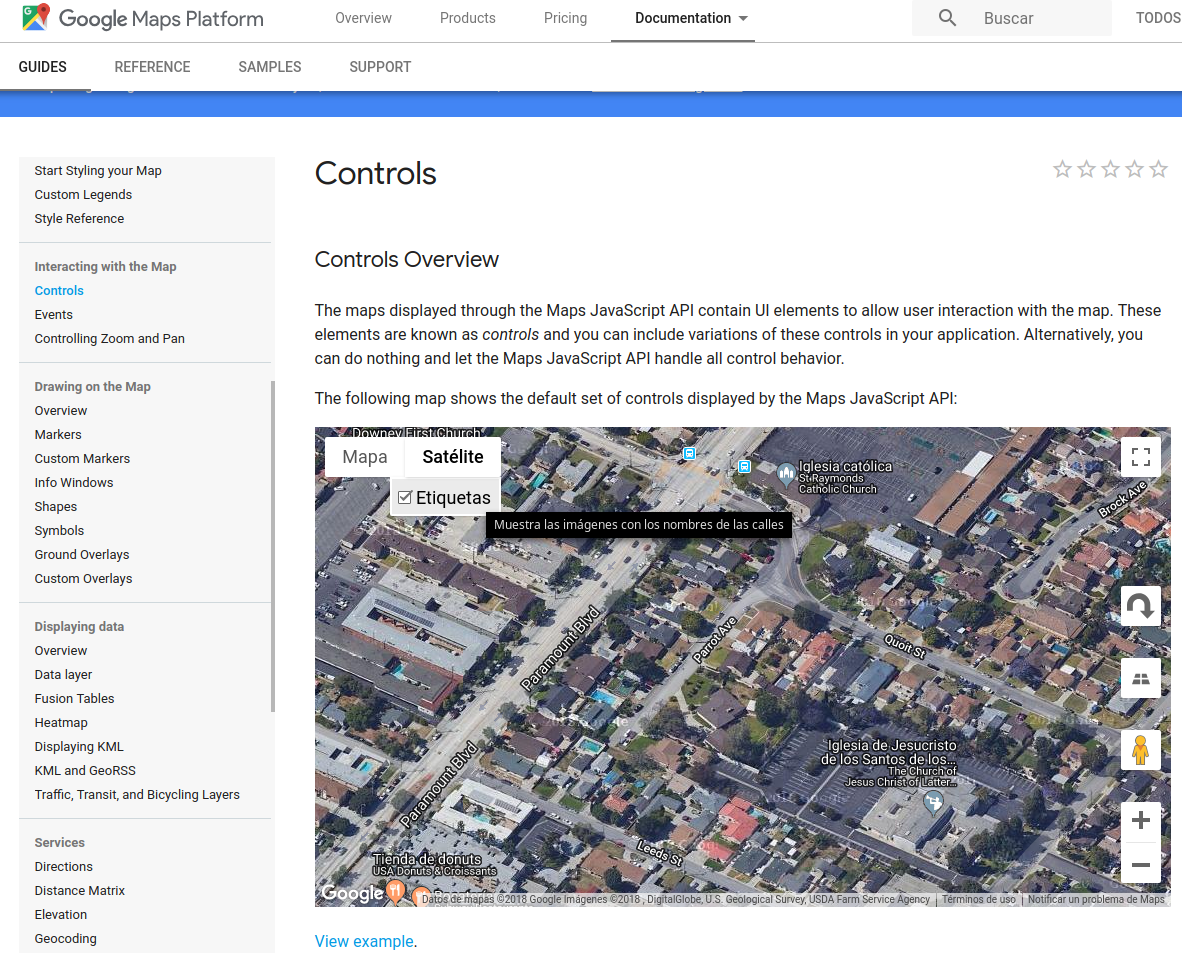Viewport: 1182px width, 962px height.
Task: Open the SAMPLES tab
Action: point(269,67)
